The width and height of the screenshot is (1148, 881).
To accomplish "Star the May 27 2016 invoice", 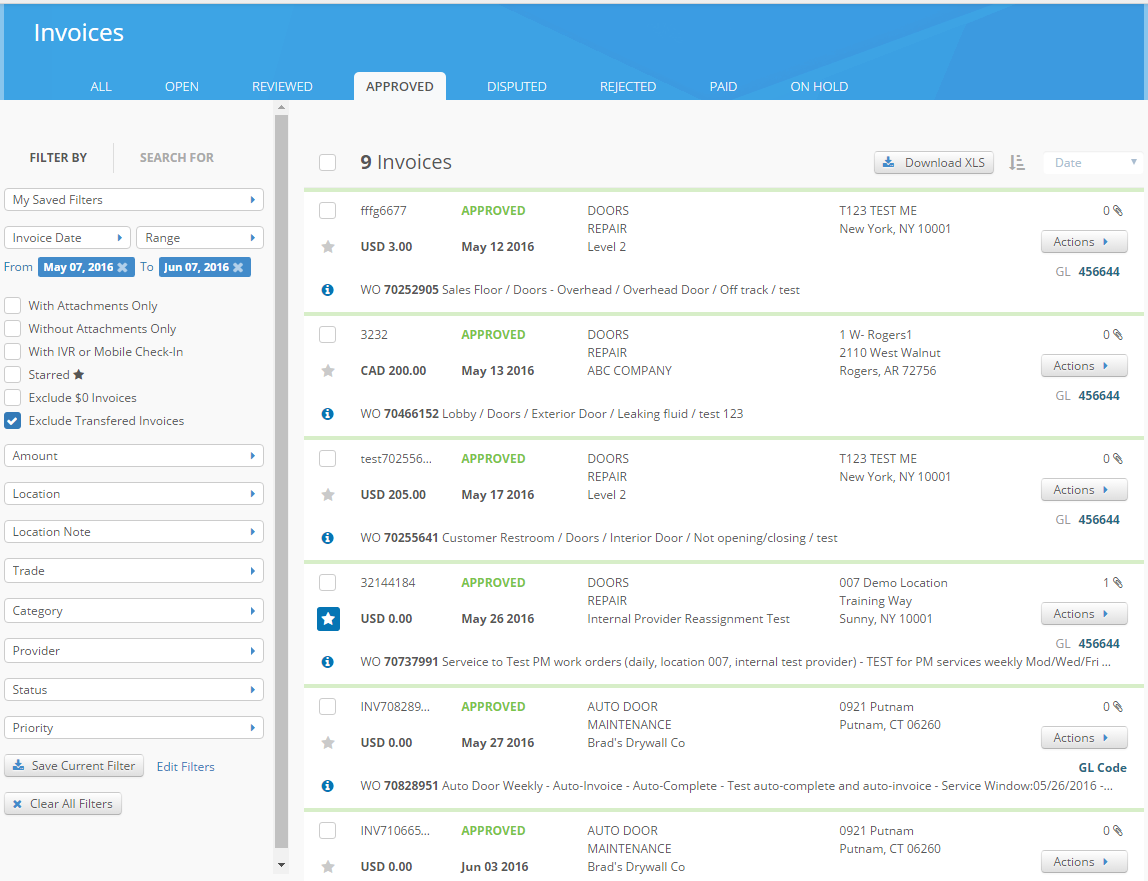I will (x=328, y=743).
